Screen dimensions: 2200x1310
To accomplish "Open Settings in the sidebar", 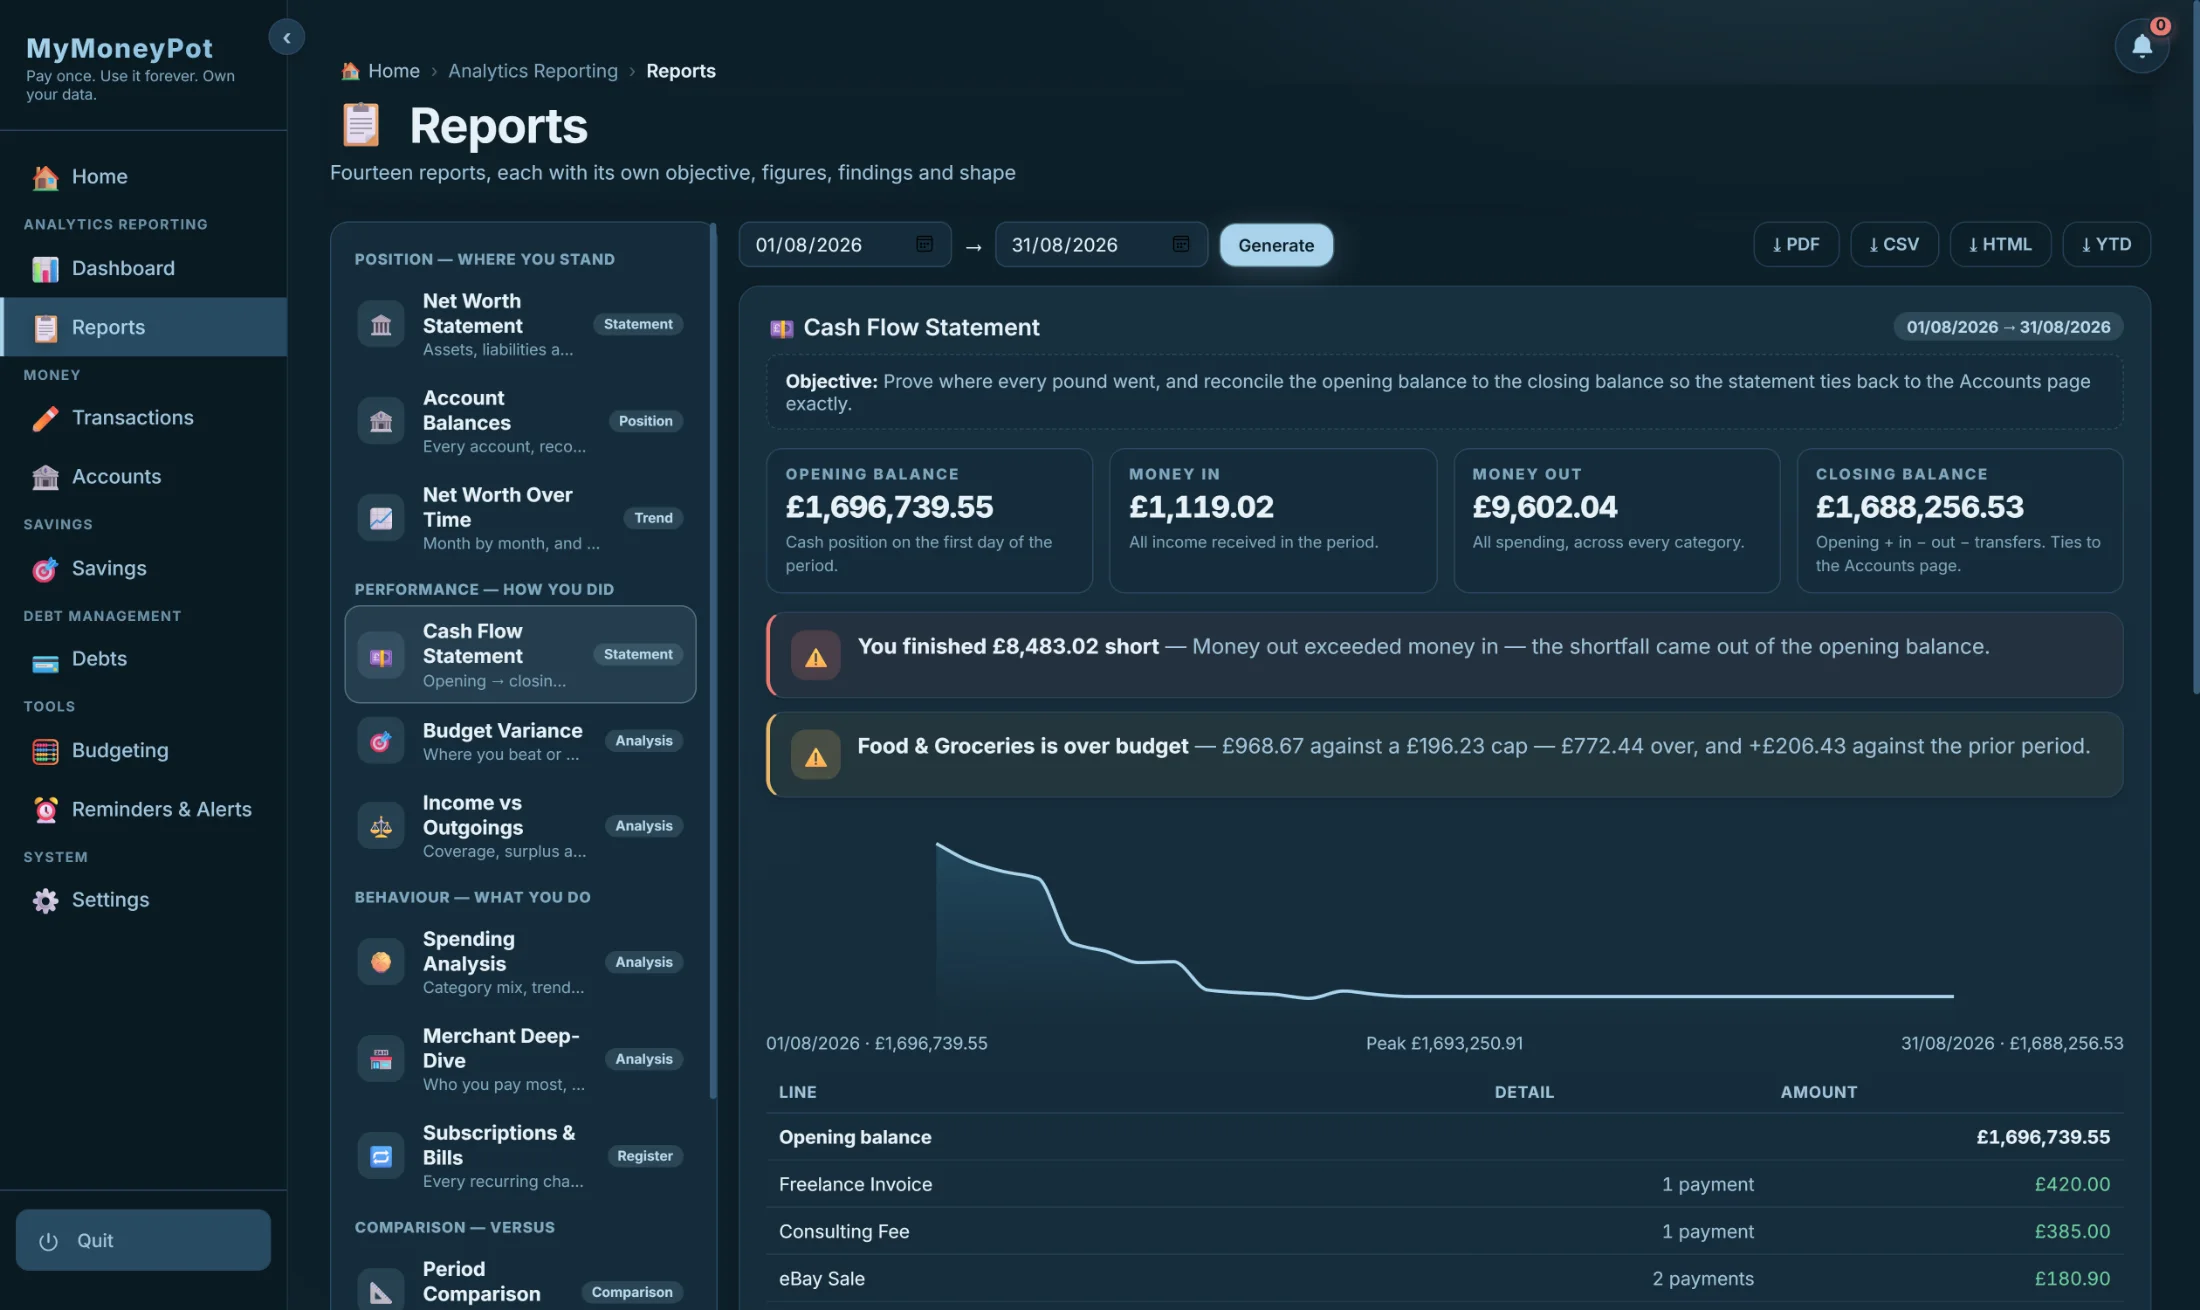I will 144,900.
